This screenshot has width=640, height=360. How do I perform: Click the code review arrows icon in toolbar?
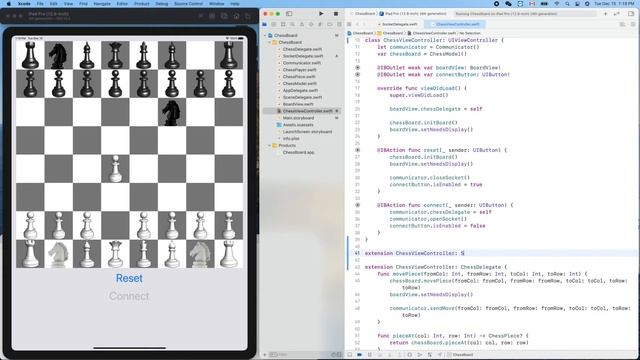click(616, 13)
